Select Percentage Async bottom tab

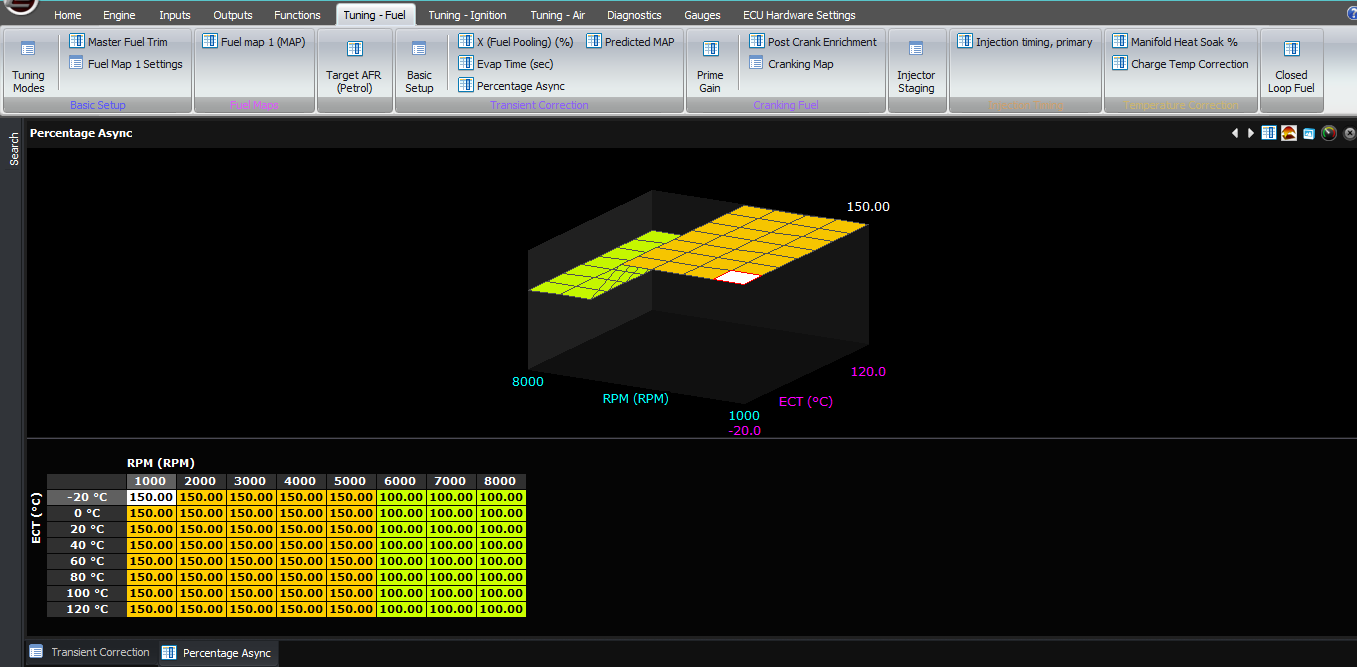217,653
